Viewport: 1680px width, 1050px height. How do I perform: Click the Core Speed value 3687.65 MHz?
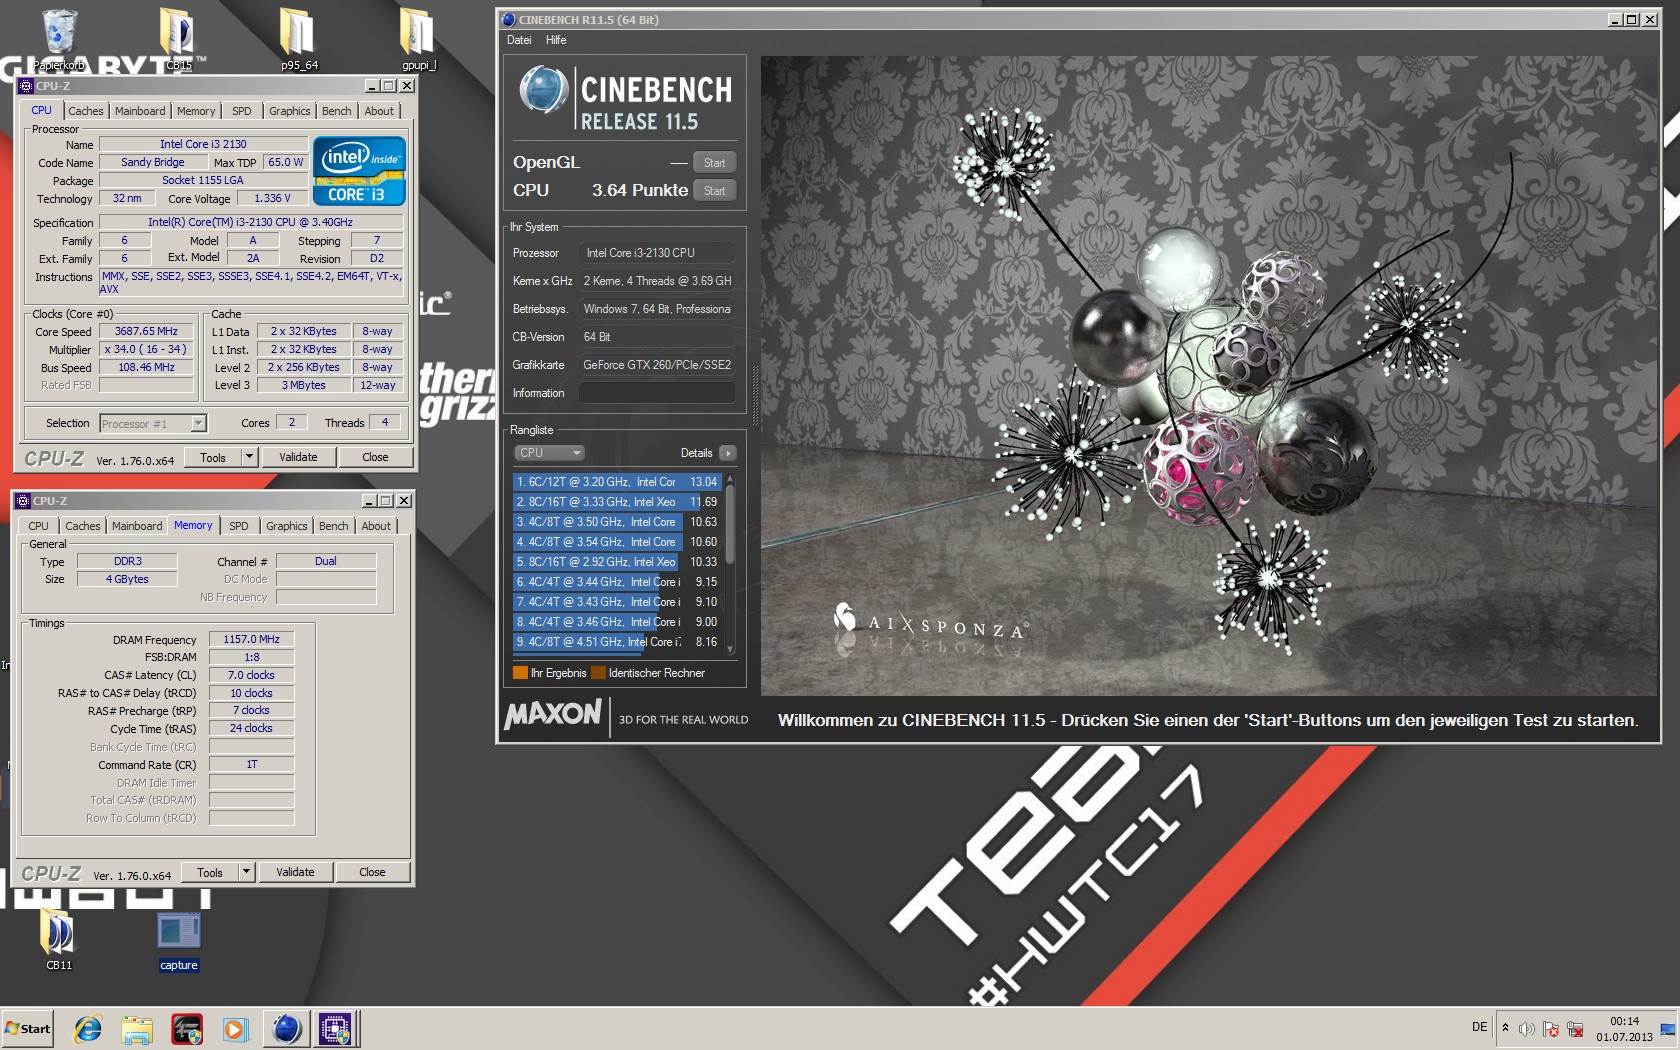[x=146, y=331]
